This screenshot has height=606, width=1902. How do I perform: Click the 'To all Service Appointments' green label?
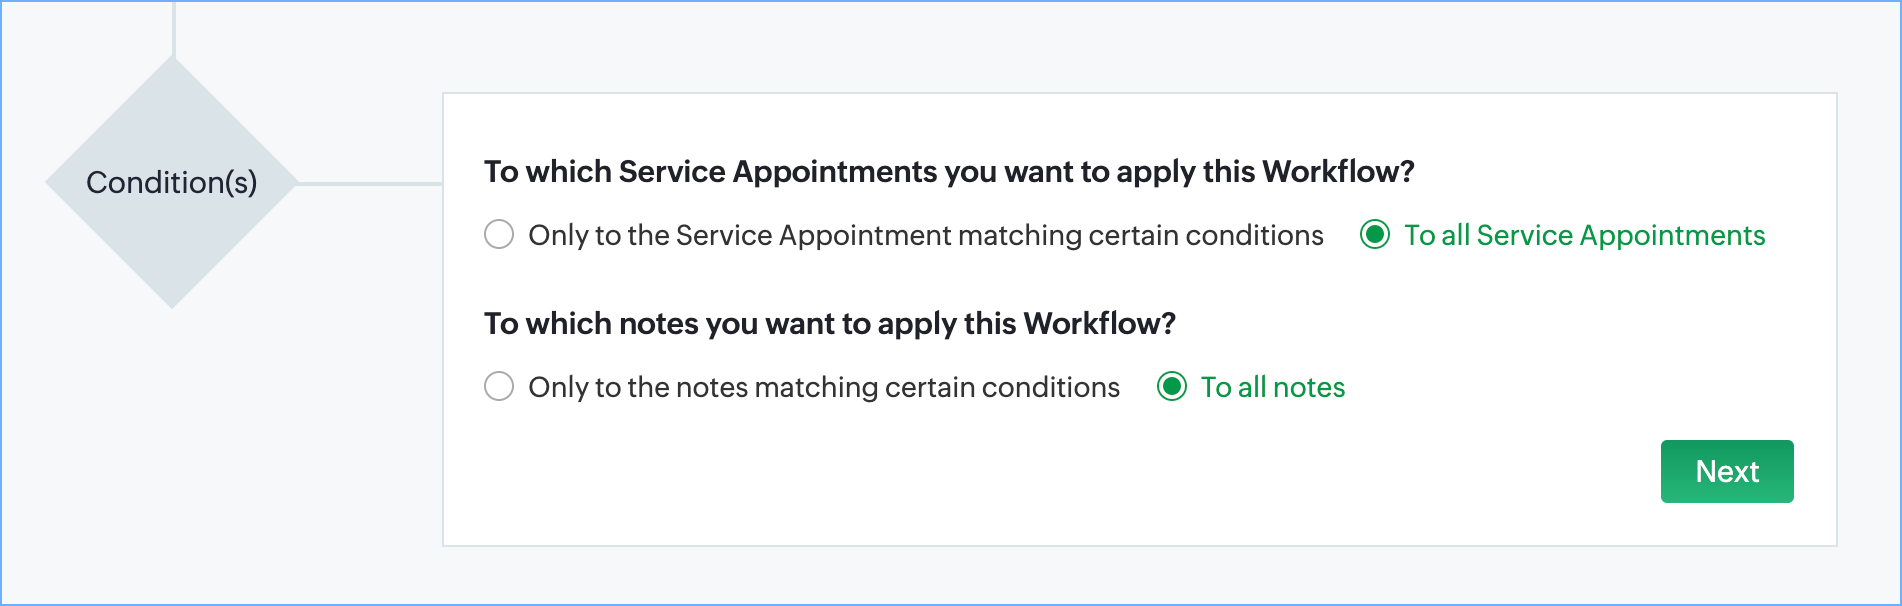pyautogui.click(x=1584, y=235)
